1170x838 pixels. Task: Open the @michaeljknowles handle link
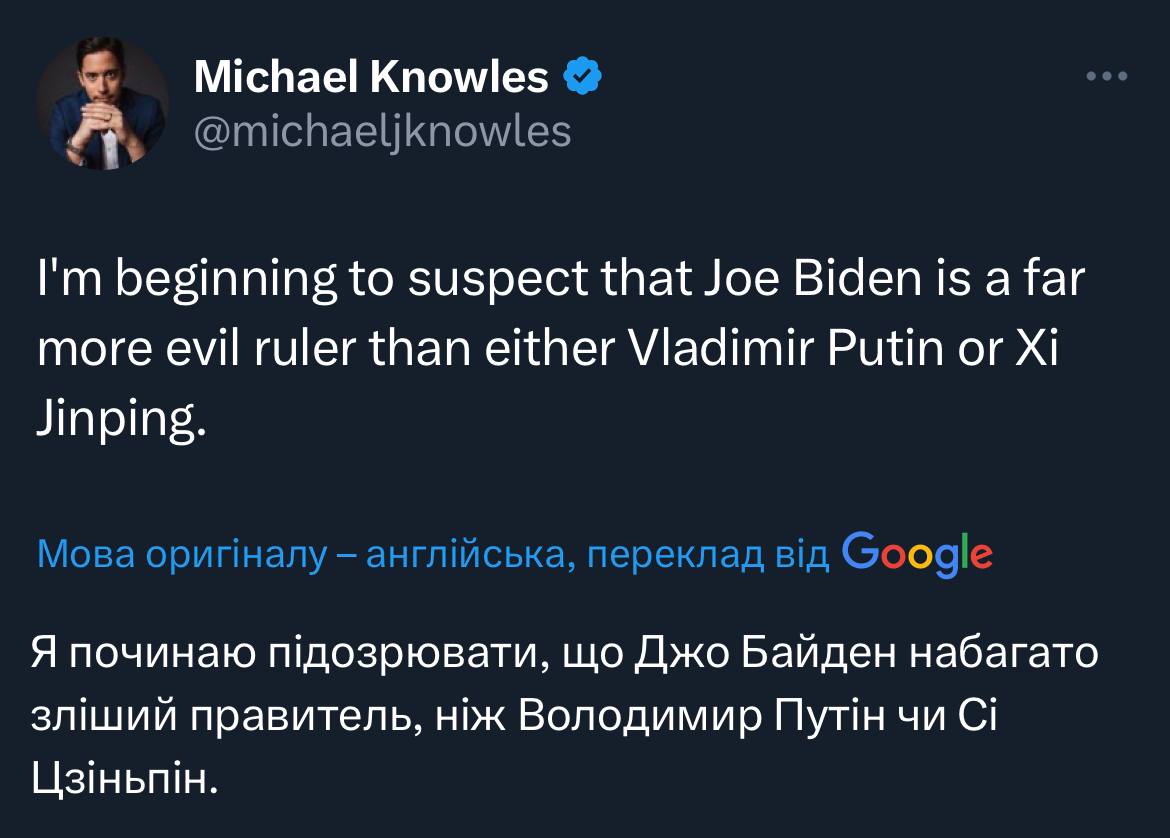click(382, 131)
